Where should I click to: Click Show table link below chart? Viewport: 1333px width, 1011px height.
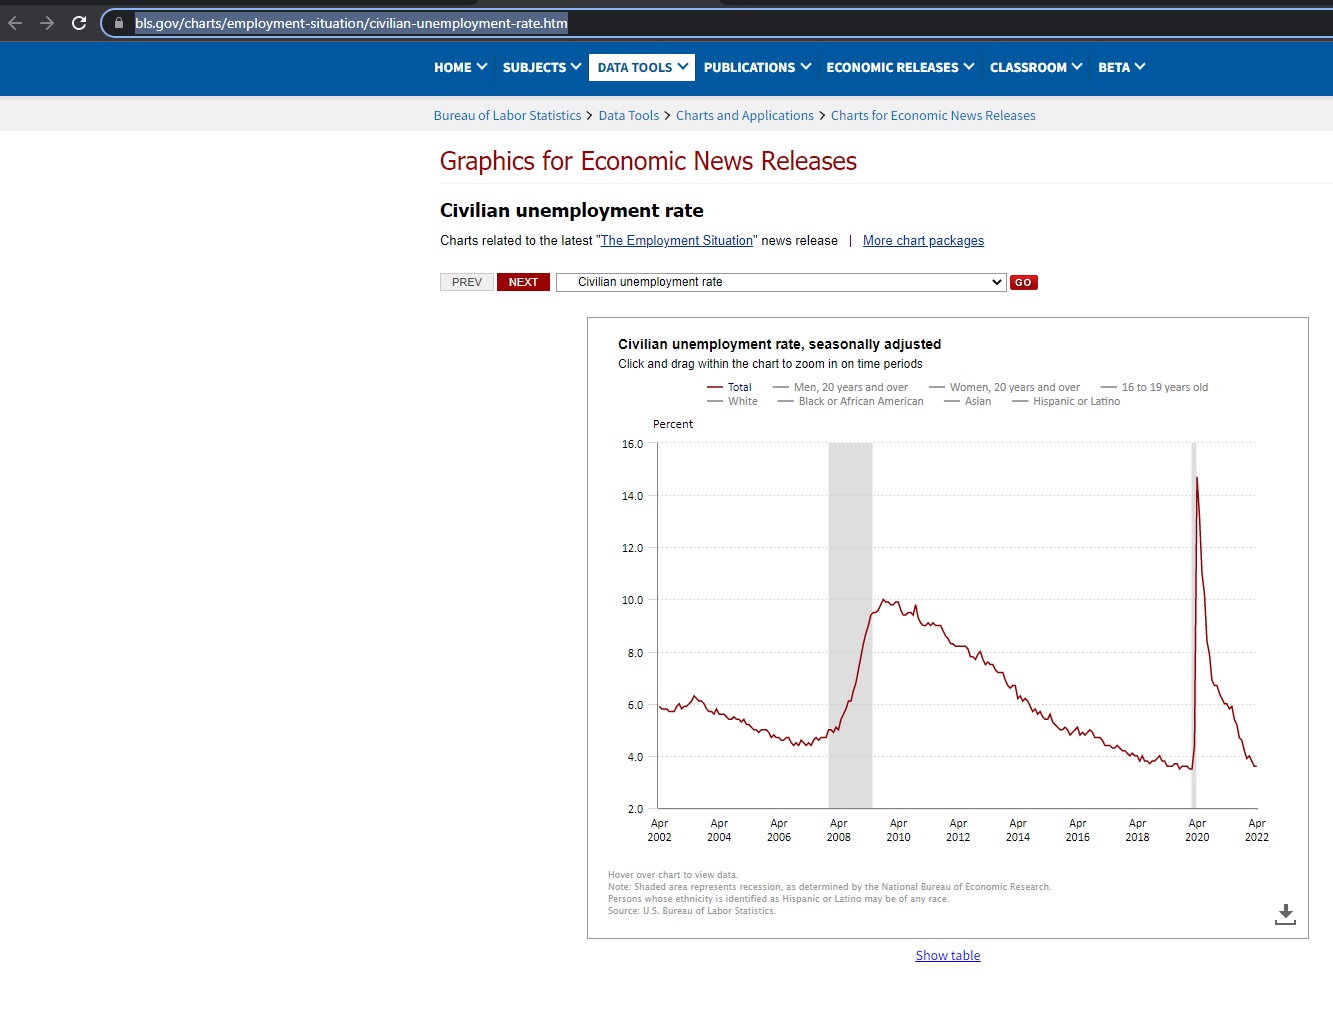click(x=947, y=956)
